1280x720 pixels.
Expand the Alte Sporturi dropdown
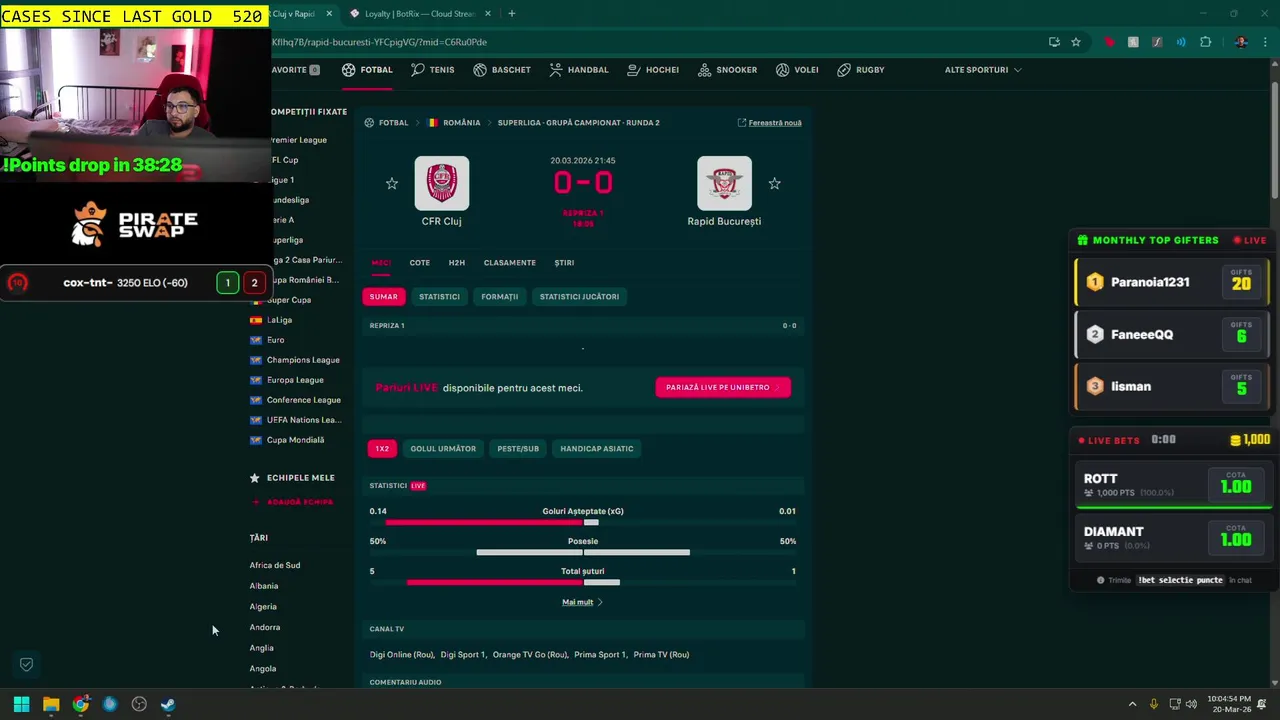(983, 70)
